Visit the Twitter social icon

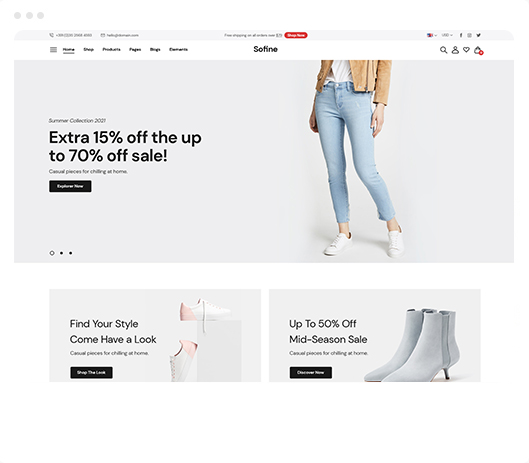click(478, 35)
